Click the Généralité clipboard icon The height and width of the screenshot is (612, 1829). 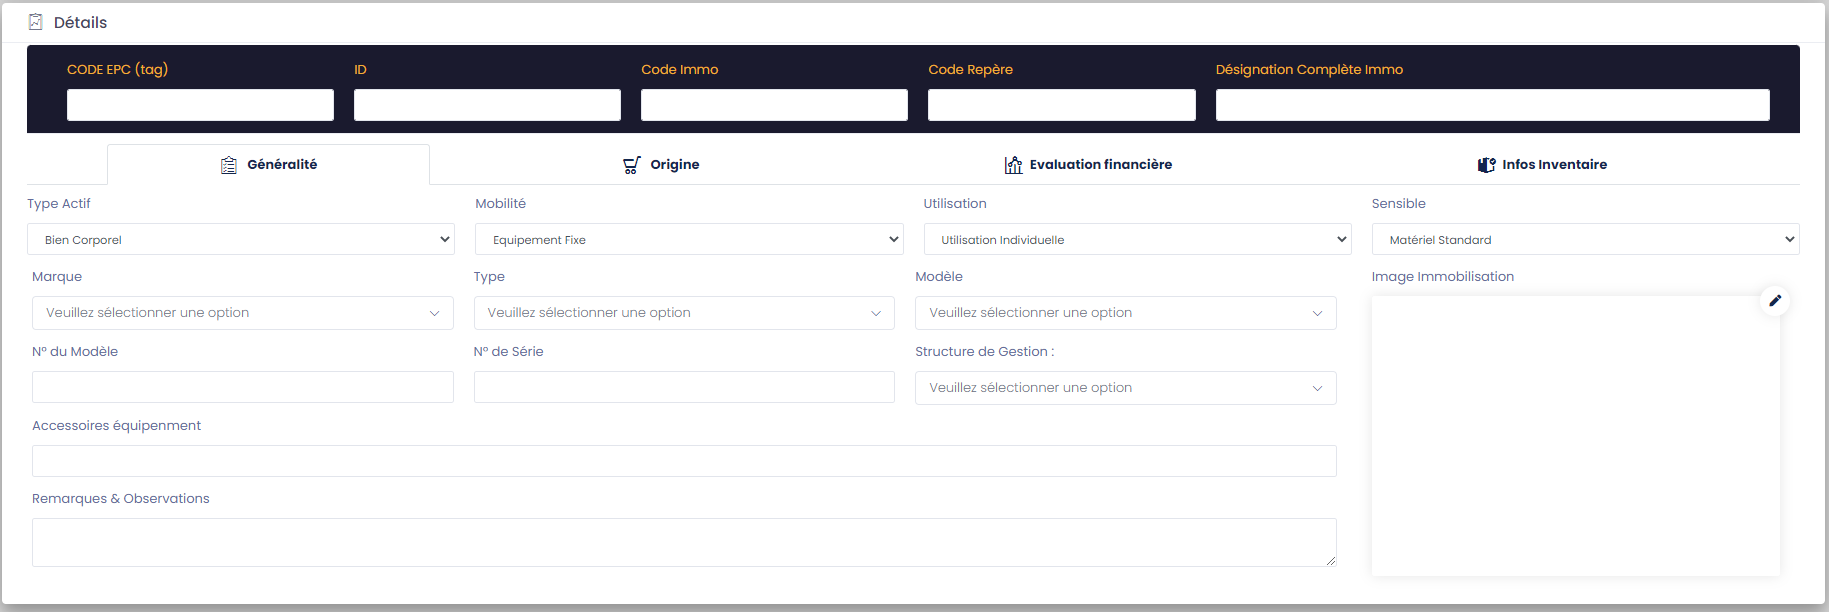229,165
